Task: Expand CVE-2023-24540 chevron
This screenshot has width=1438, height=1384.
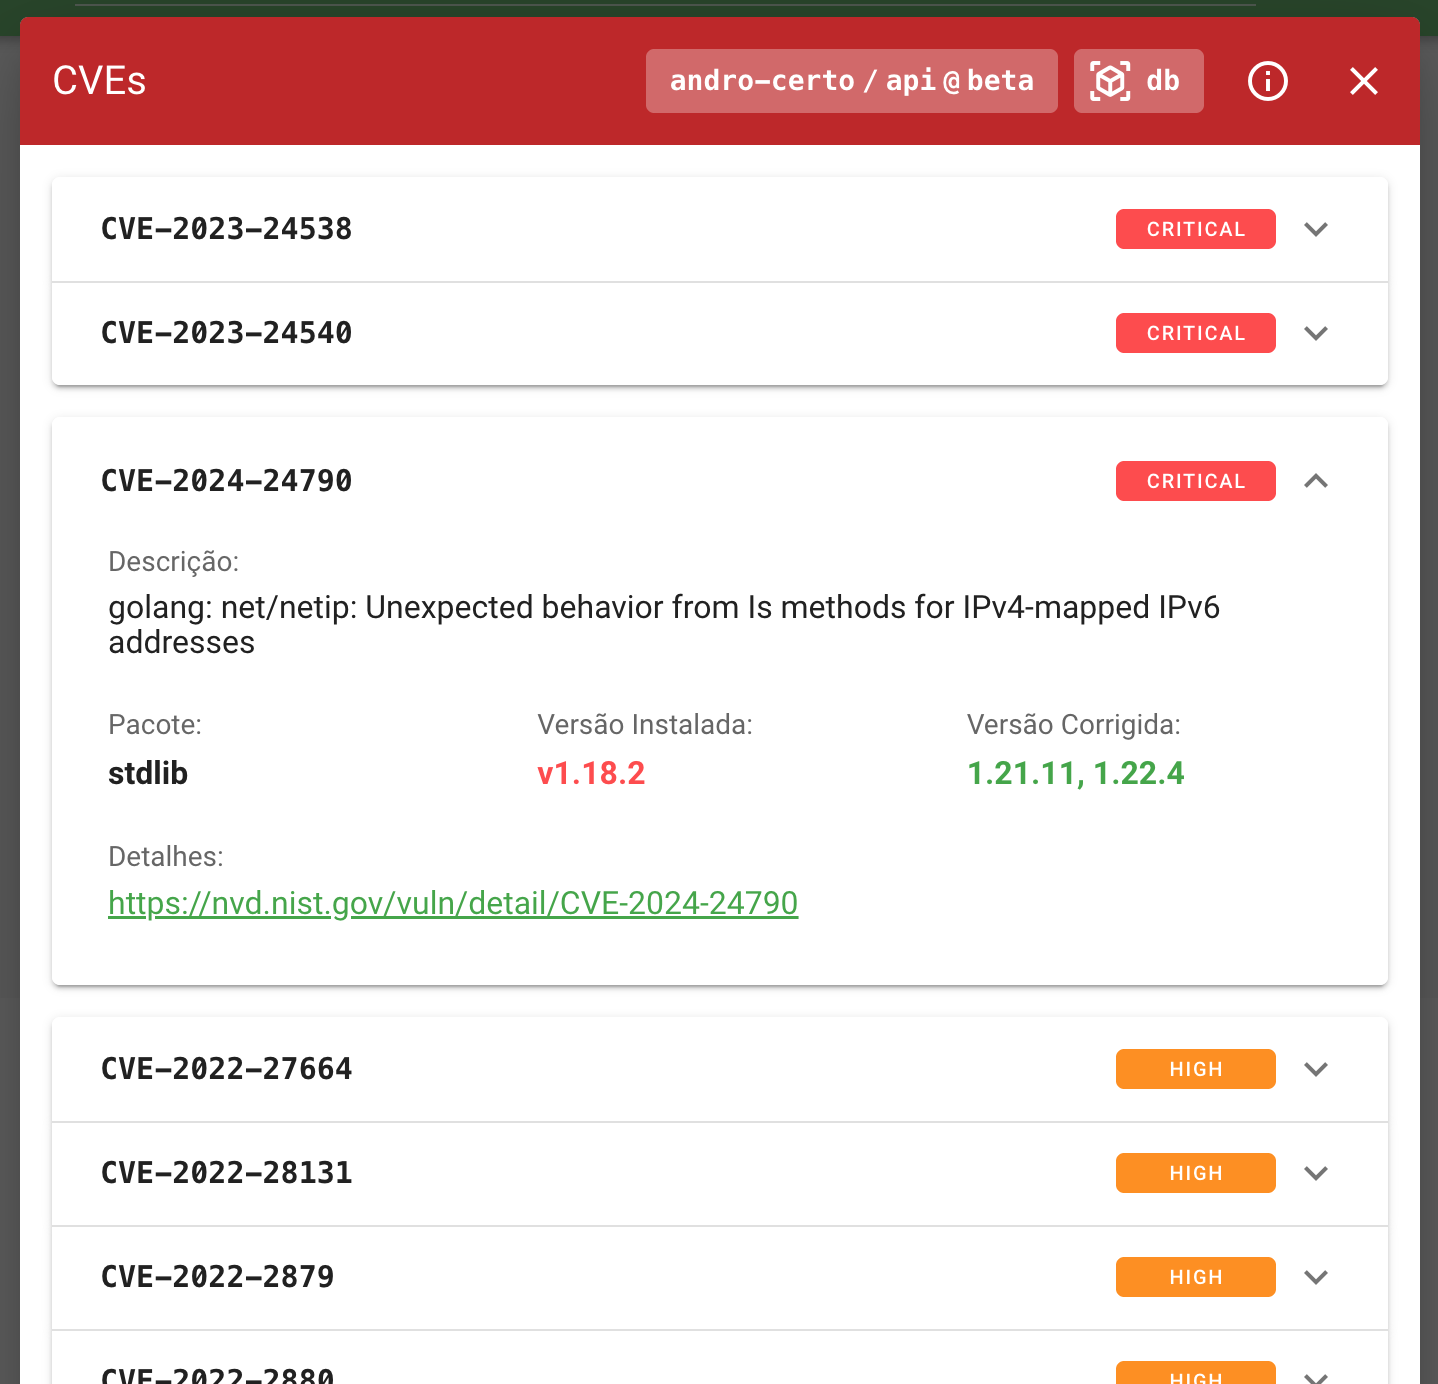Action: [x=1316, y=333]
